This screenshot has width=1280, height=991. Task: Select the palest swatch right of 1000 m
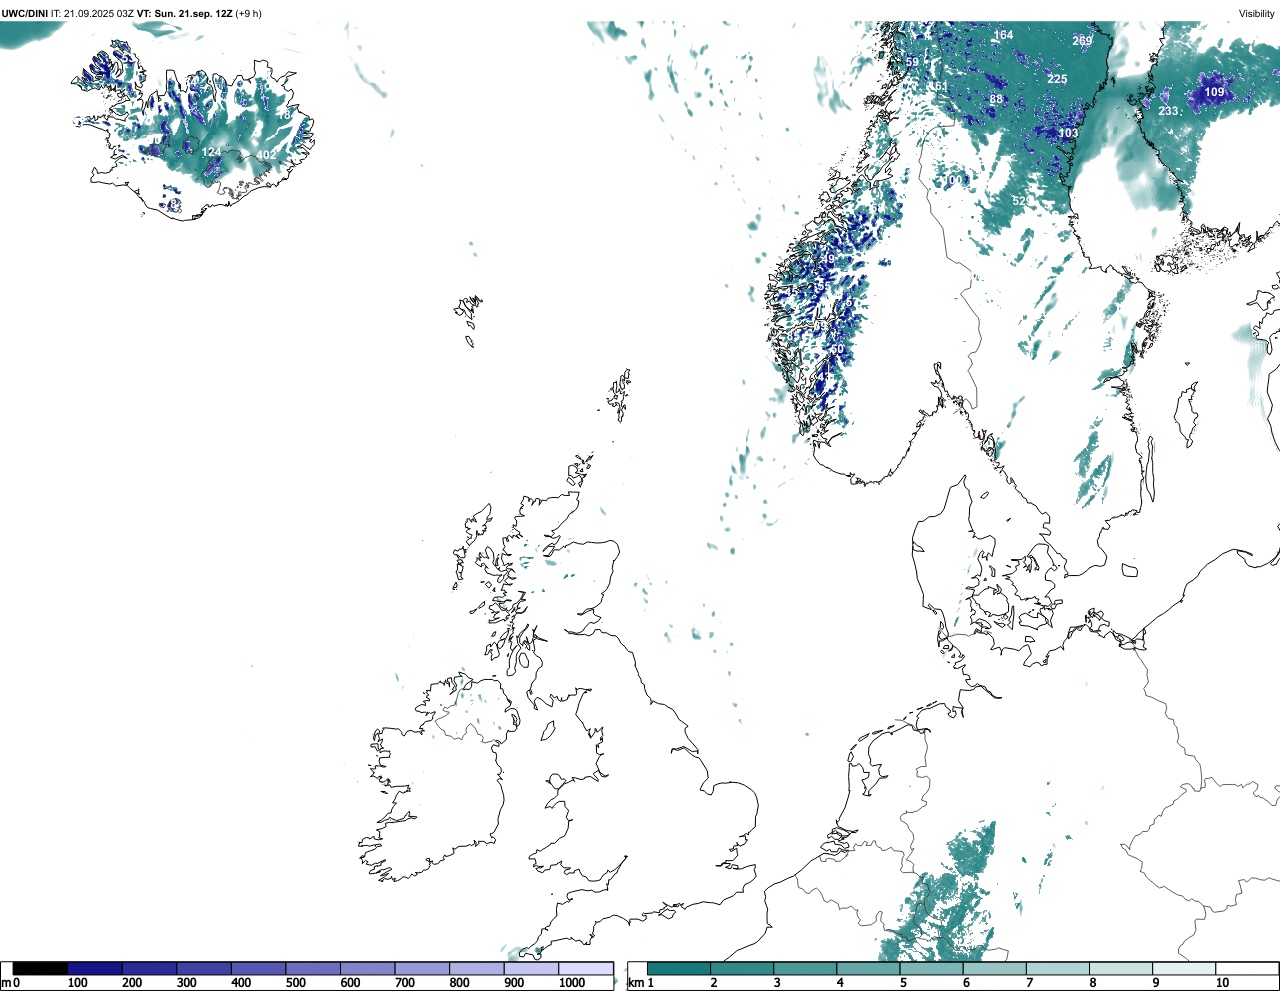585,969
